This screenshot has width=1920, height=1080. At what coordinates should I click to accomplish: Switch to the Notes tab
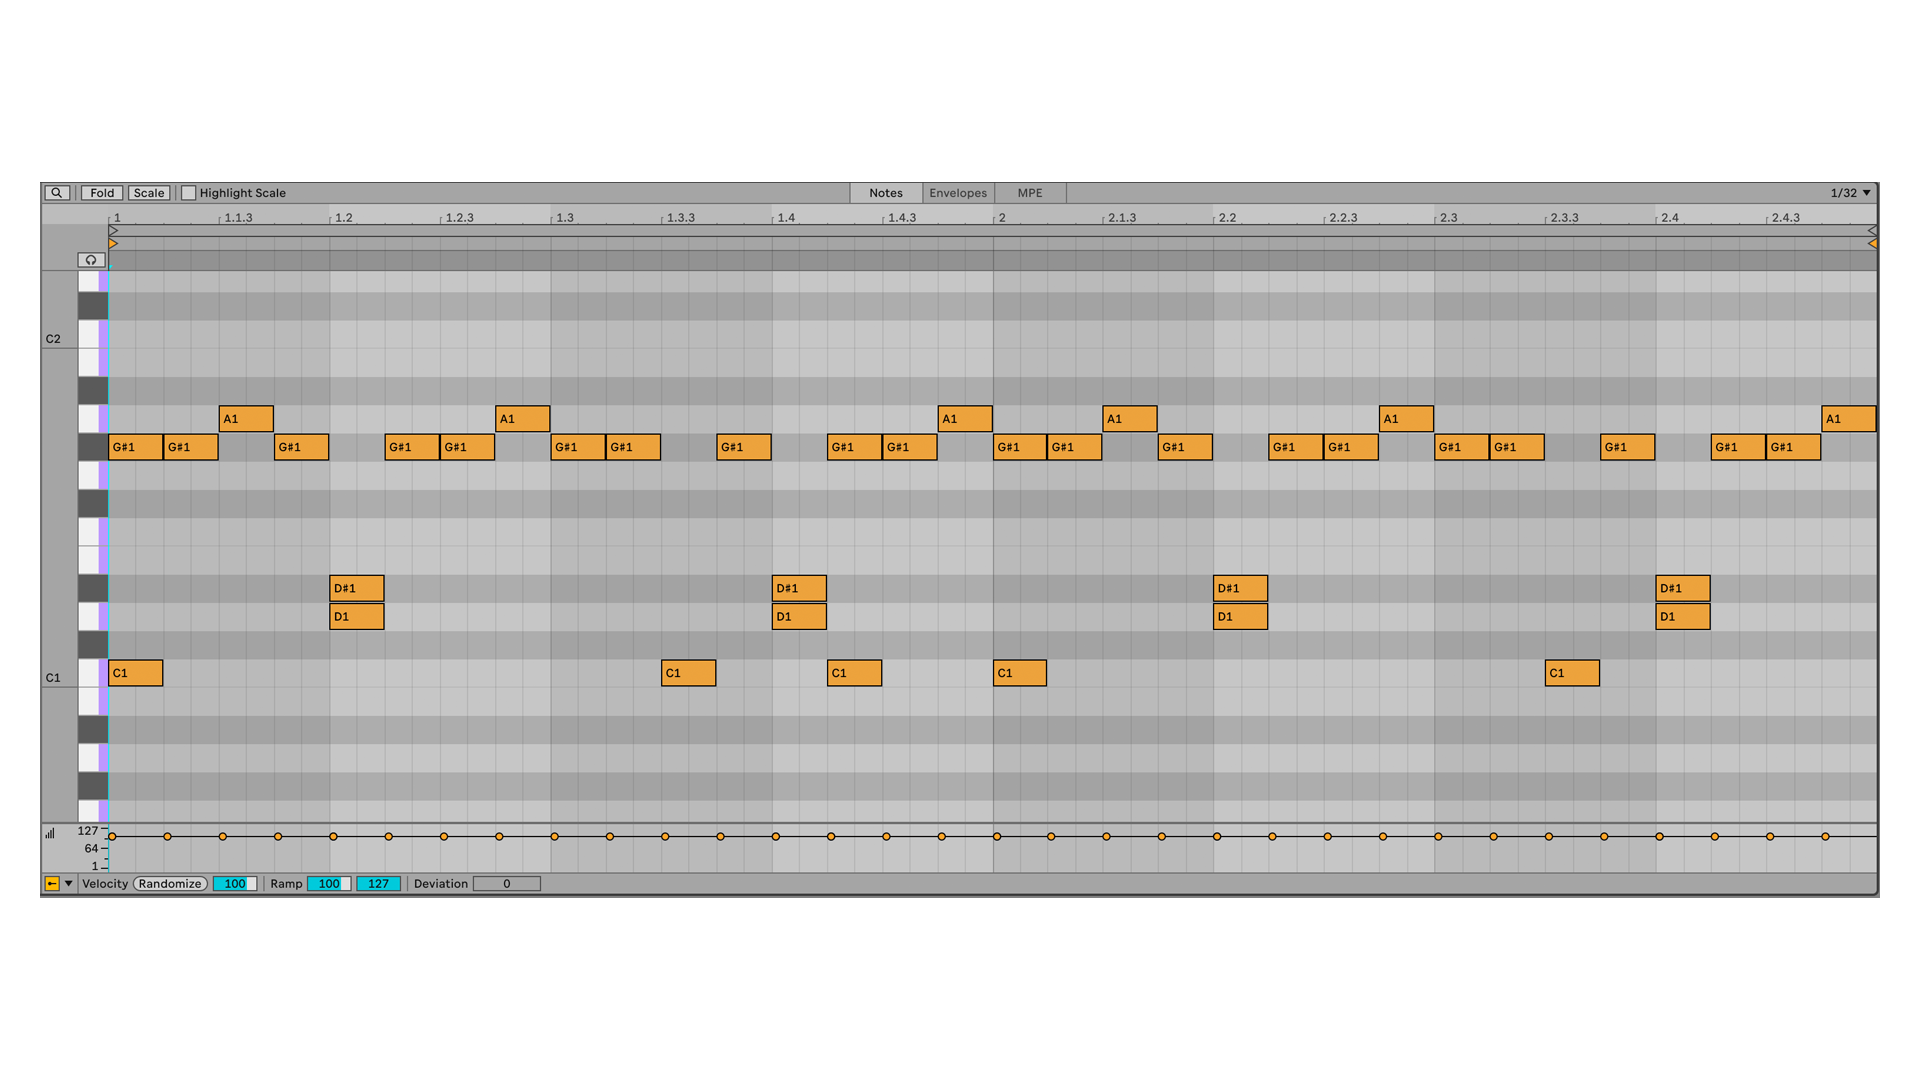pos(886,193)
